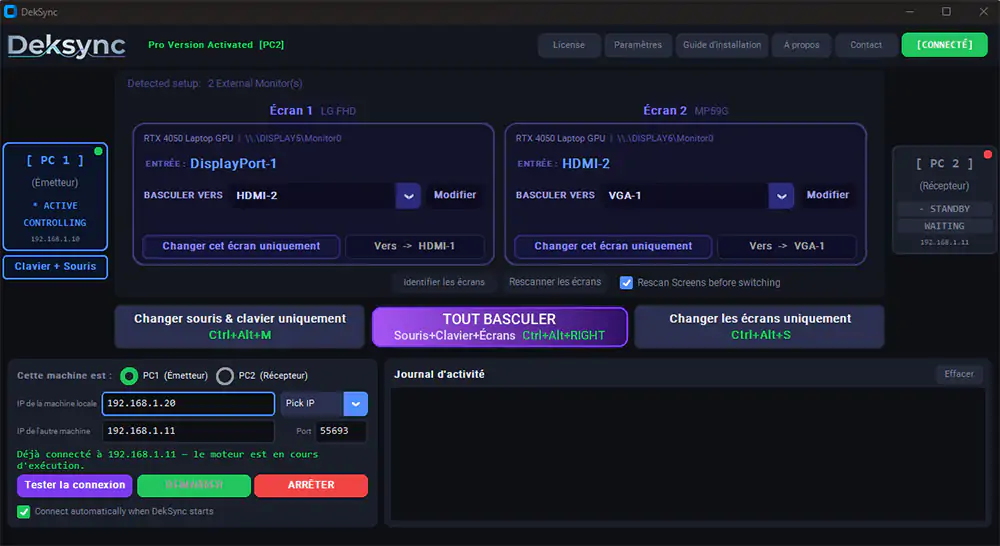Open Paramètres

(x=638, y=45)
